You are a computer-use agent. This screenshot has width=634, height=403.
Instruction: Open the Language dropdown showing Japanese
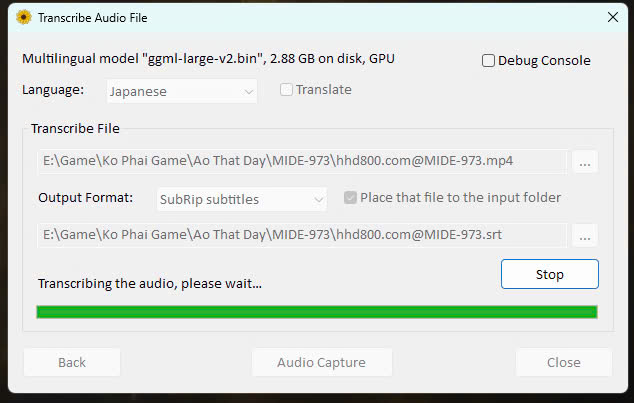click(181, 91)
